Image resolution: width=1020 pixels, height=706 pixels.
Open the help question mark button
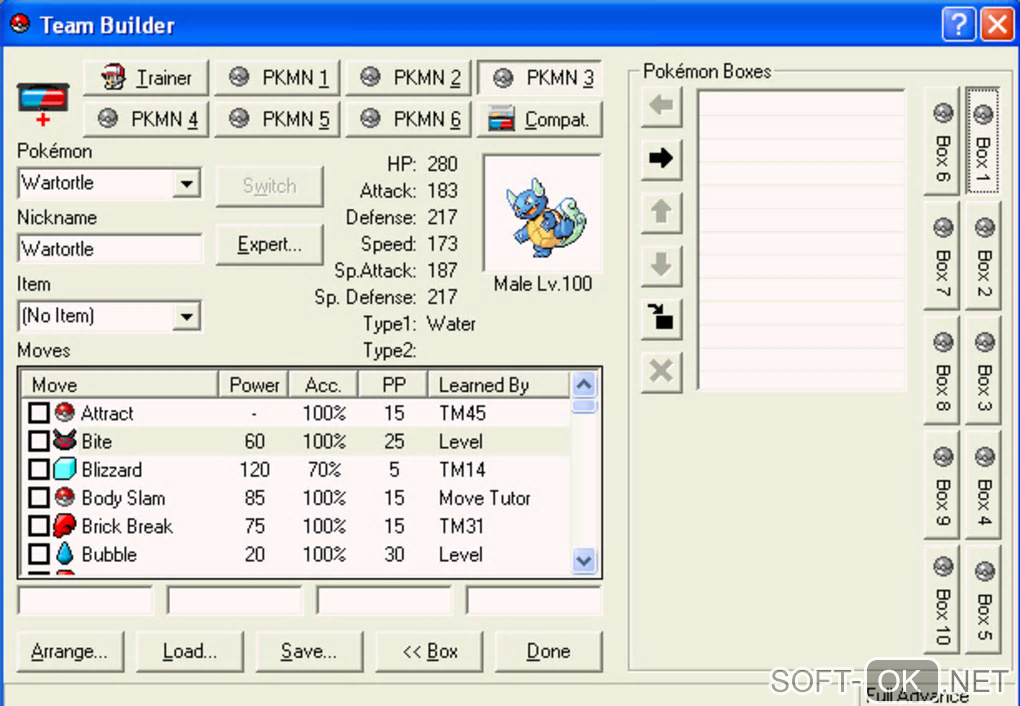(x=959, y=25)
